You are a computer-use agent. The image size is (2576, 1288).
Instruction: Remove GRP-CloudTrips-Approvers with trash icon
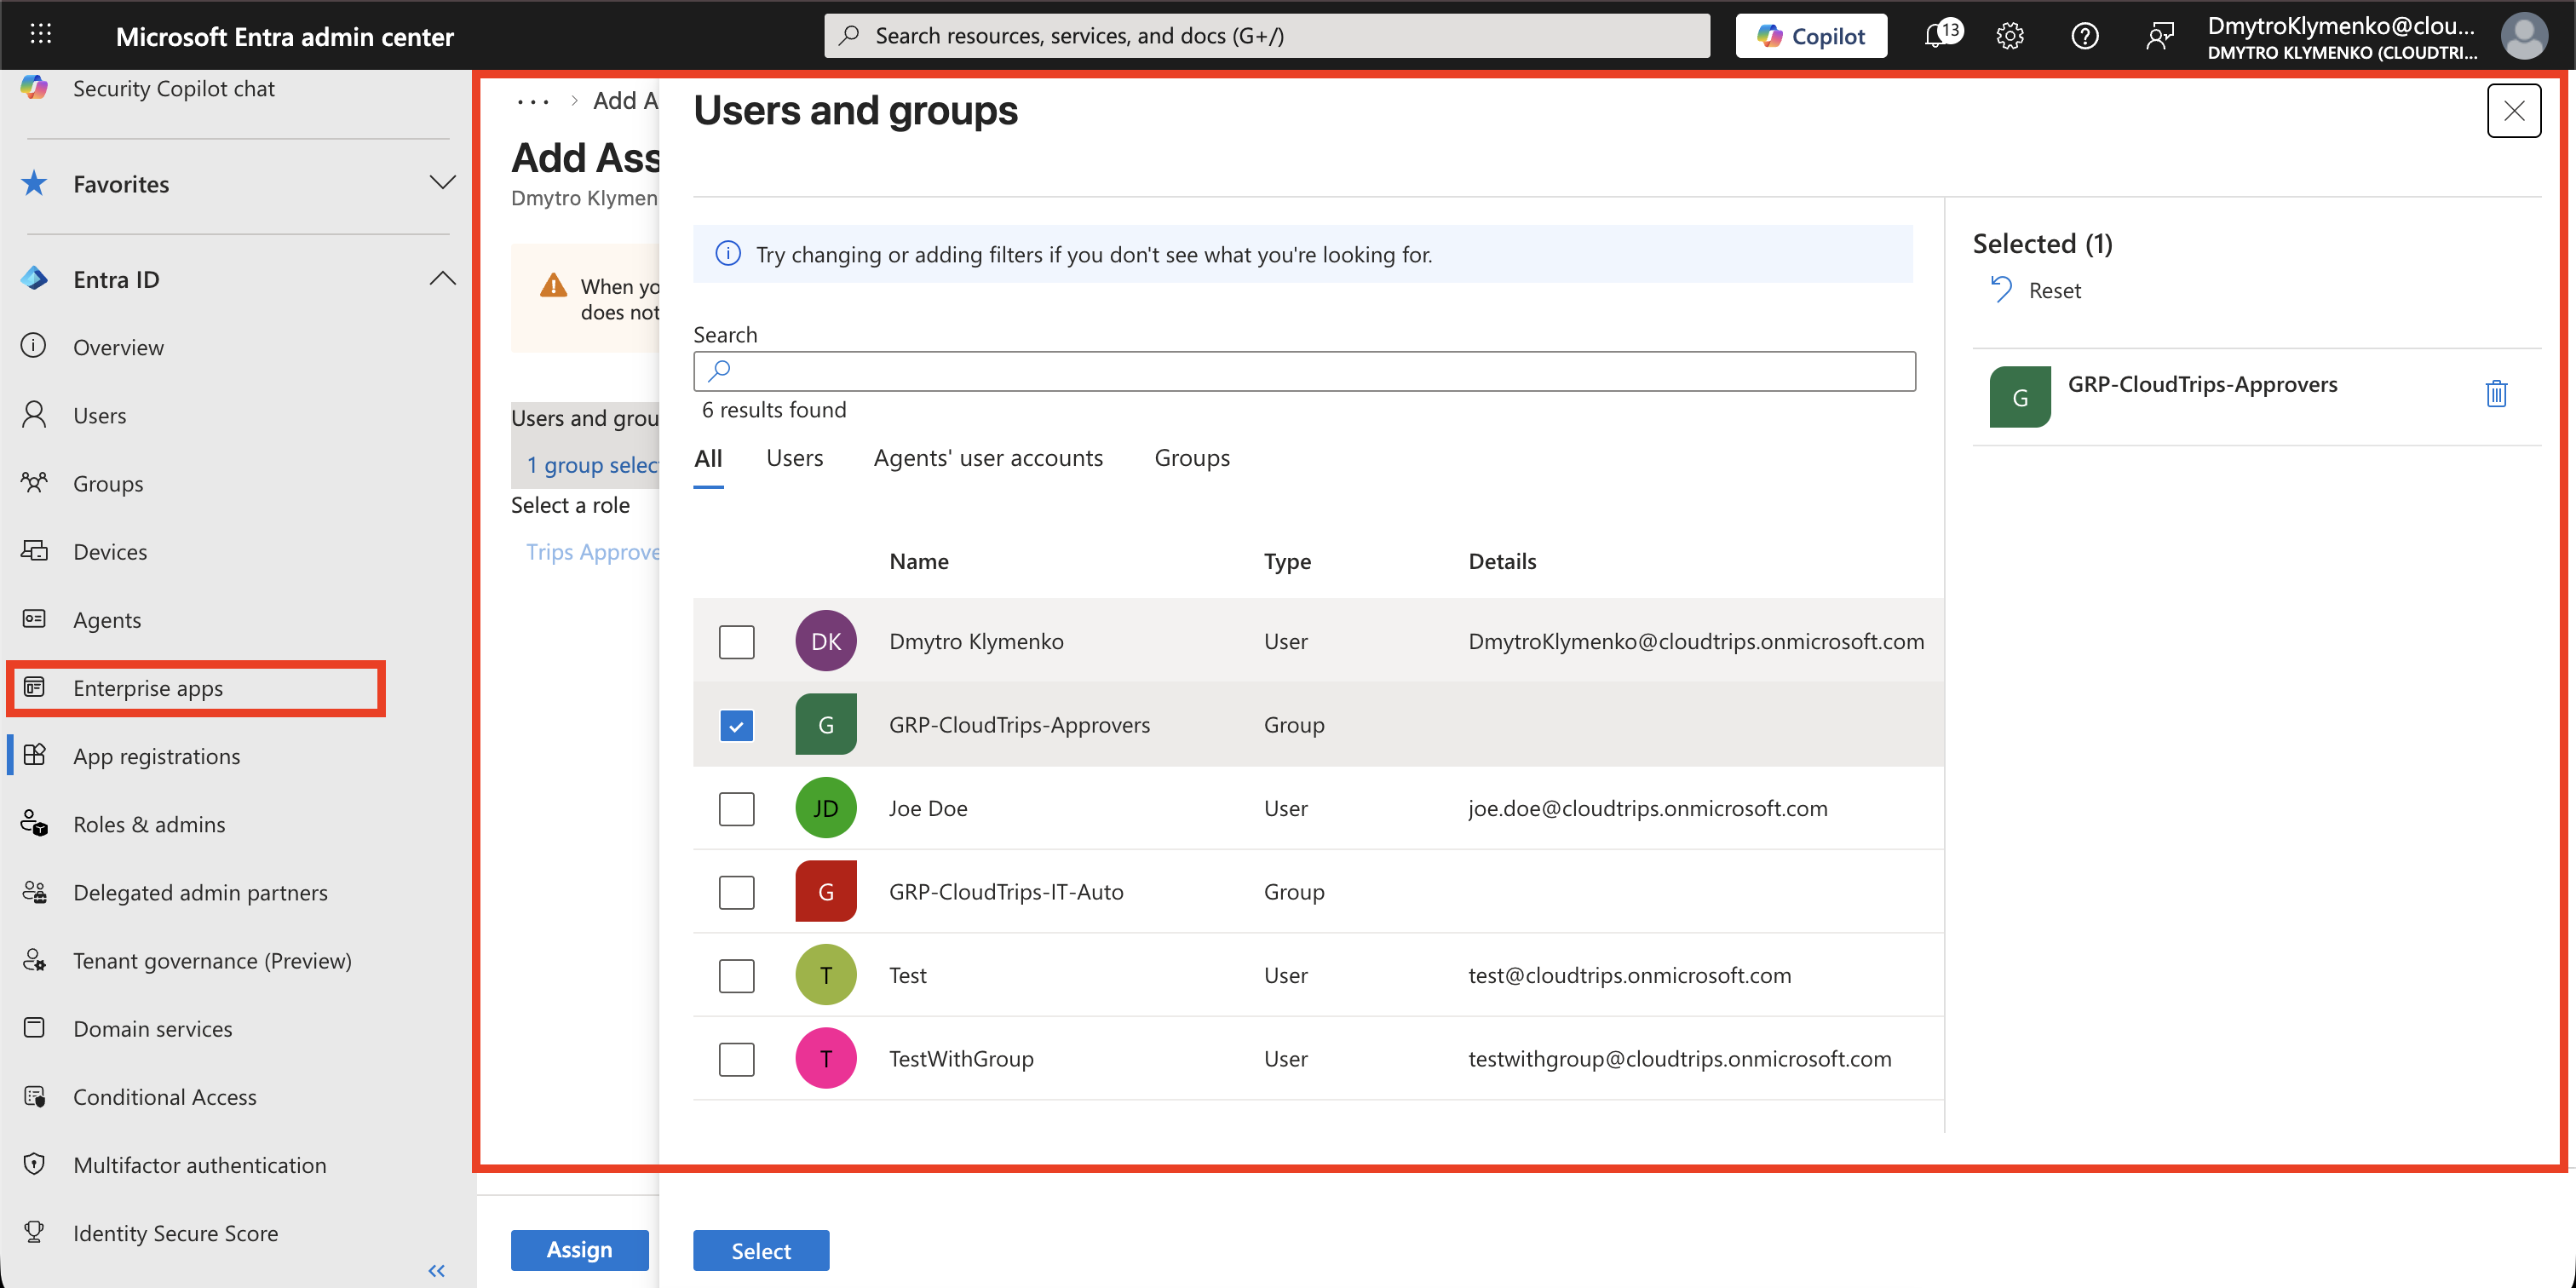[2495, 394]
